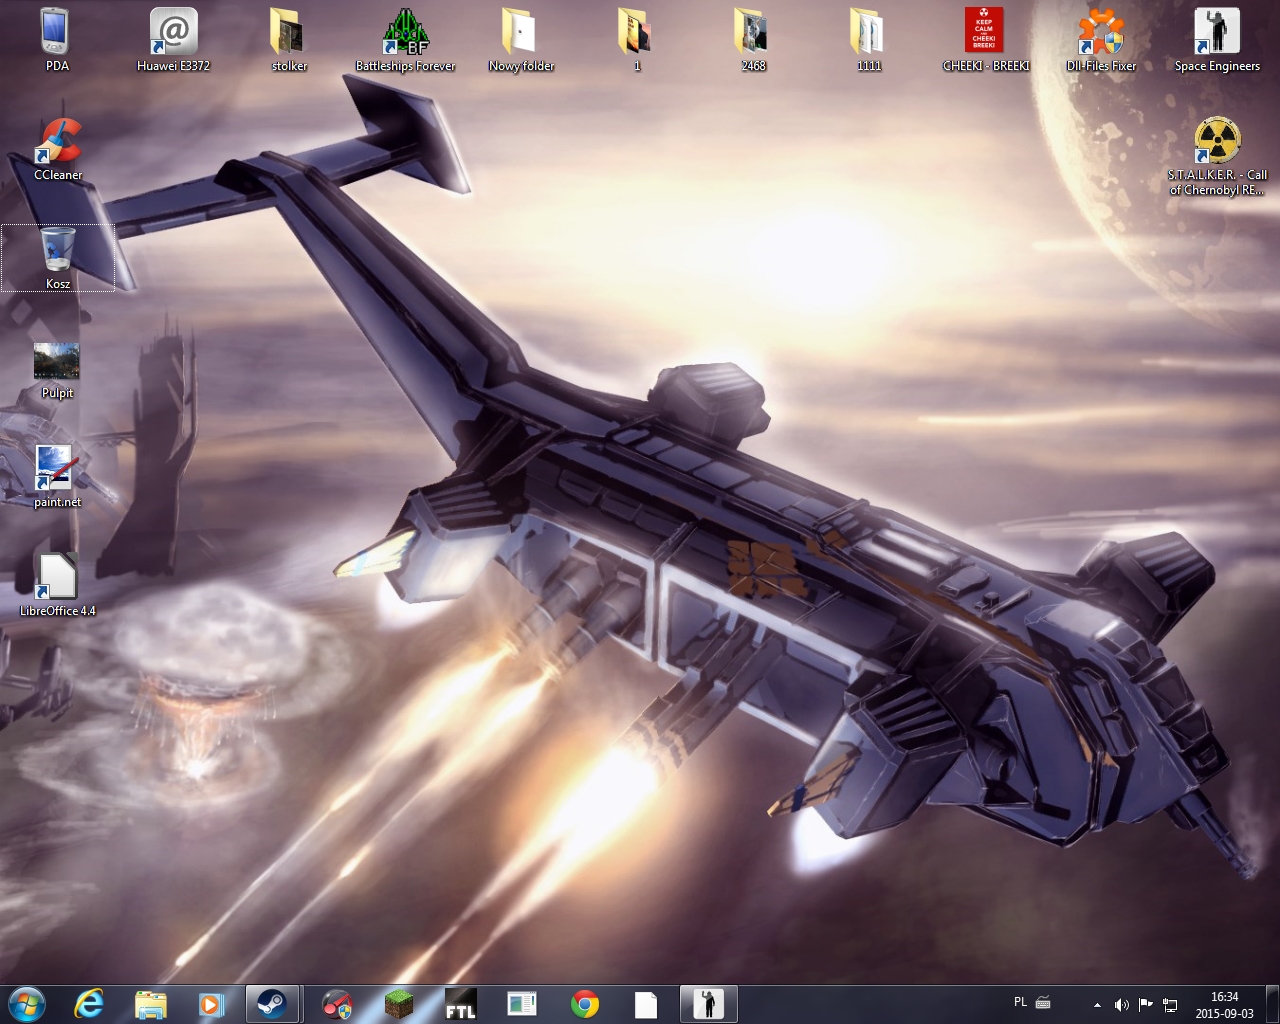
Task: Open the Windows Start menu
Action: 27,1003
